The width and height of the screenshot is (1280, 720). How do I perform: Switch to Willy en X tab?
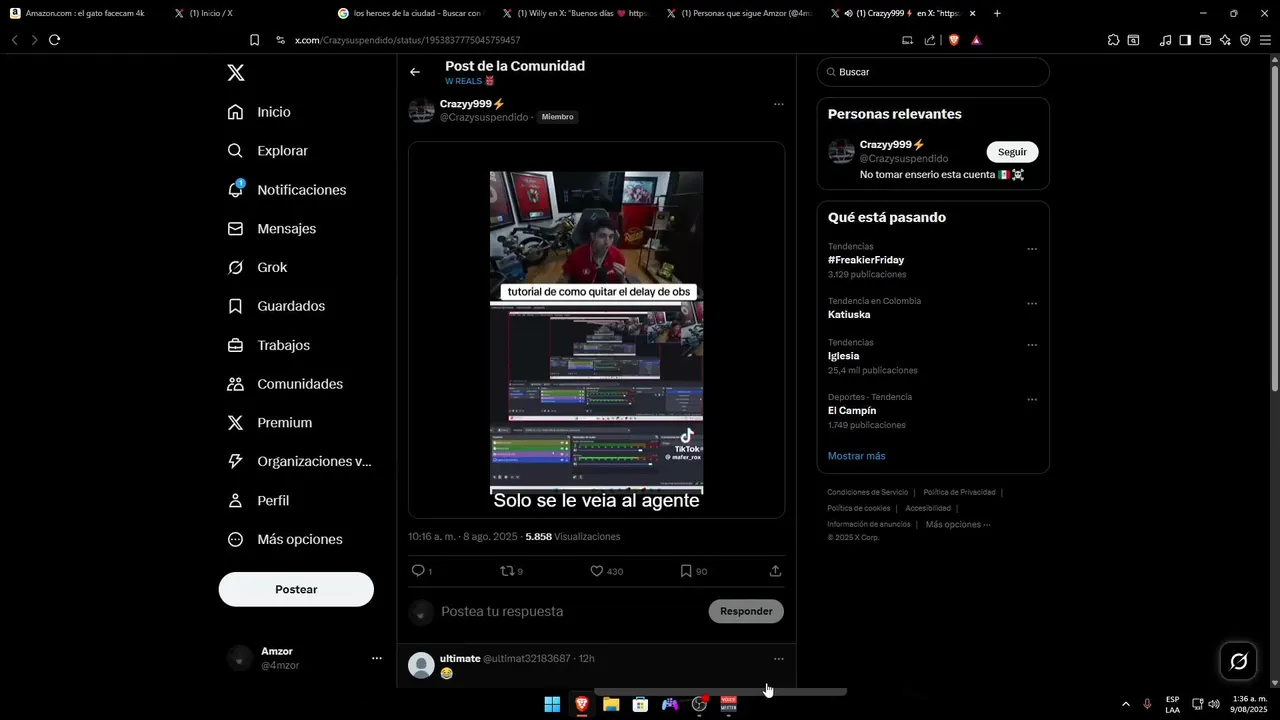tap(575, 13)
